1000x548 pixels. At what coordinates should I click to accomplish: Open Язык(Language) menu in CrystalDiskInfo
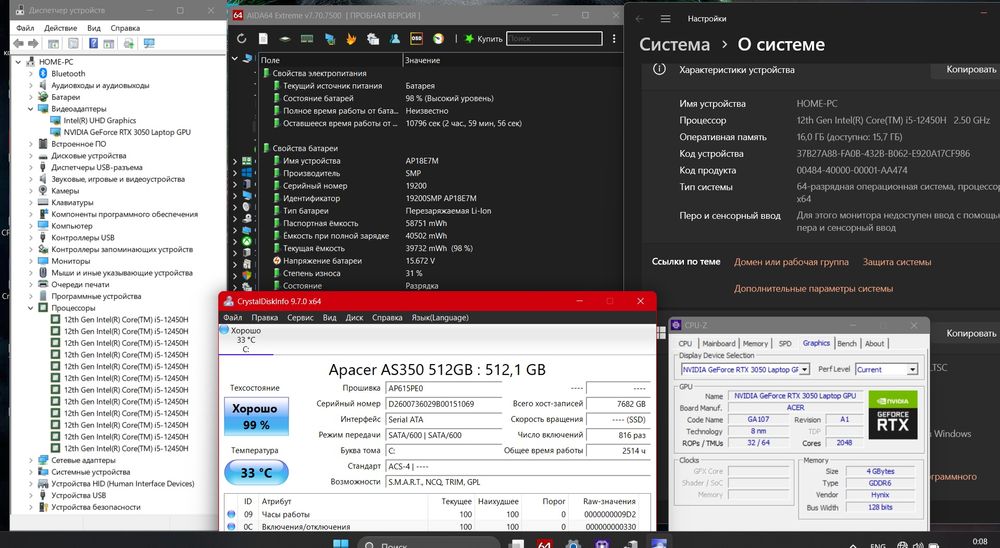click(x=440, y=317)
